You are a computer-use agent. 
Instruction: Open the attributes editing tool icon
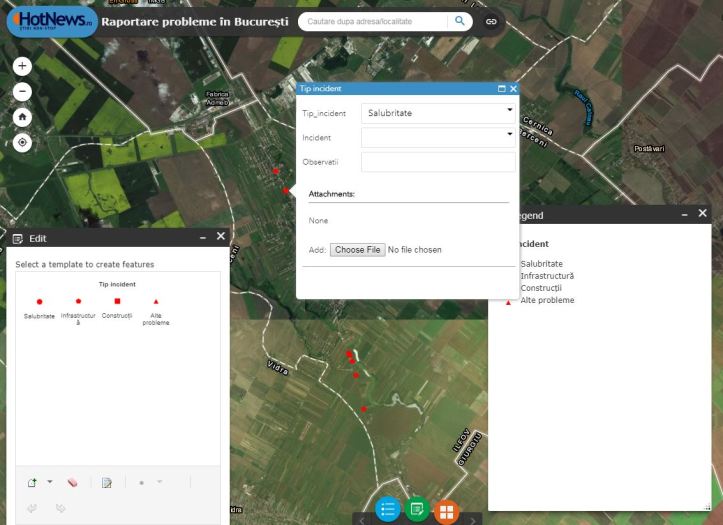[107, 483]
